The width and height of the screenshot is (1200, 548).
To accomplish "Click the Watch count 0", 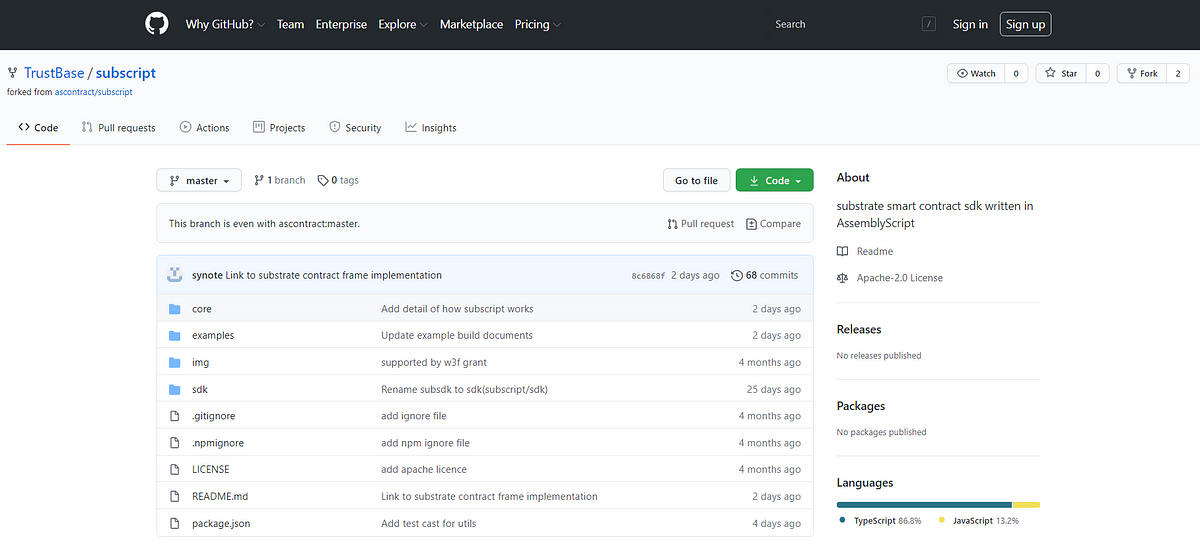I will (1016, 73).
